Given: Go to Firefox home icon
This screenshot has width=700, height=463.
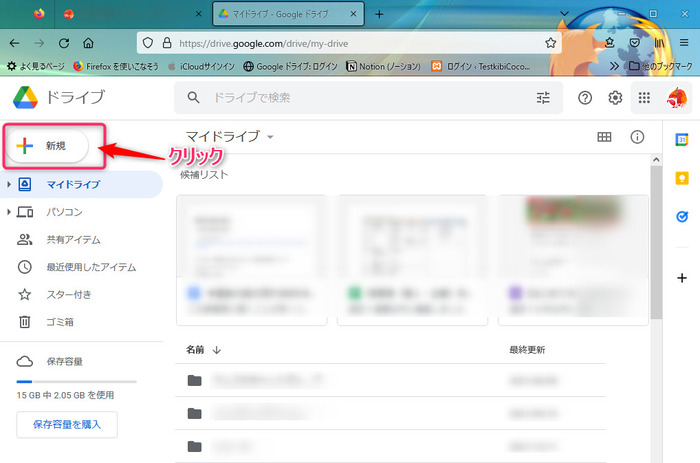Looking at the screenshot, I should point(88,43).
